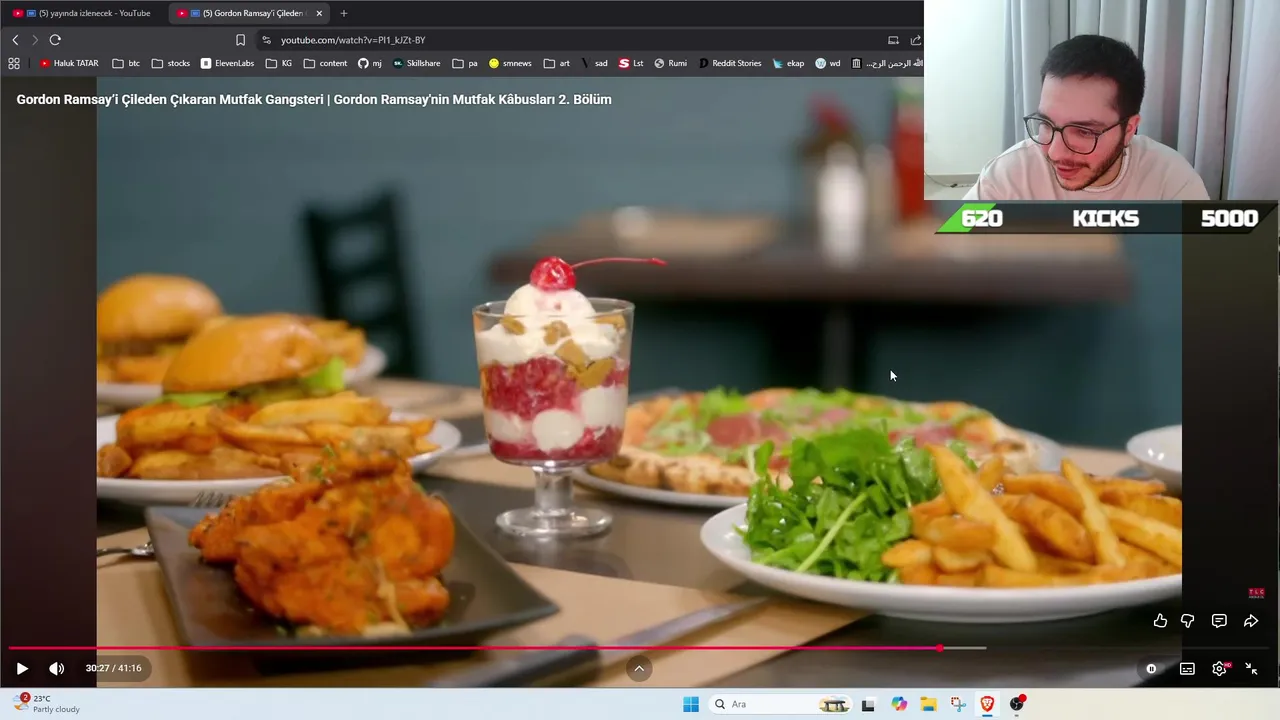Click the cast/picture-in-picture icon in address bar
This screenshot has height=720, width=1280.
tap(893, 40)
